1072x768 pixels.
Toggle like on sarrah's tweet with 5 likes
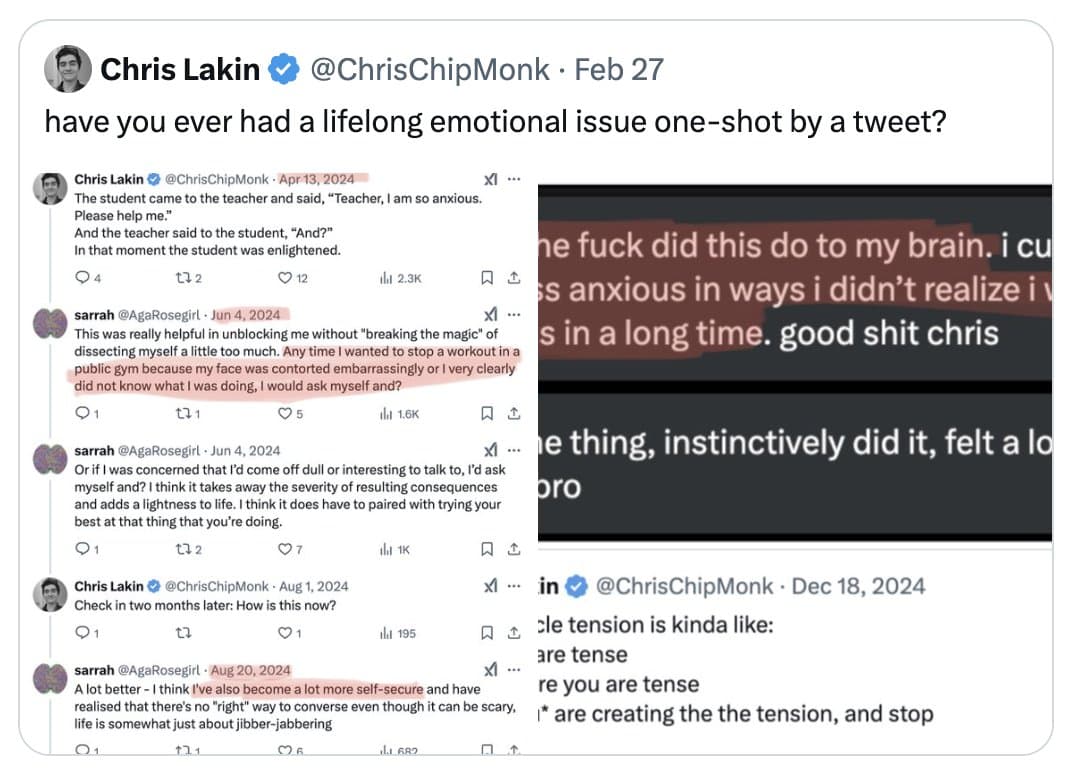[285, 413]
